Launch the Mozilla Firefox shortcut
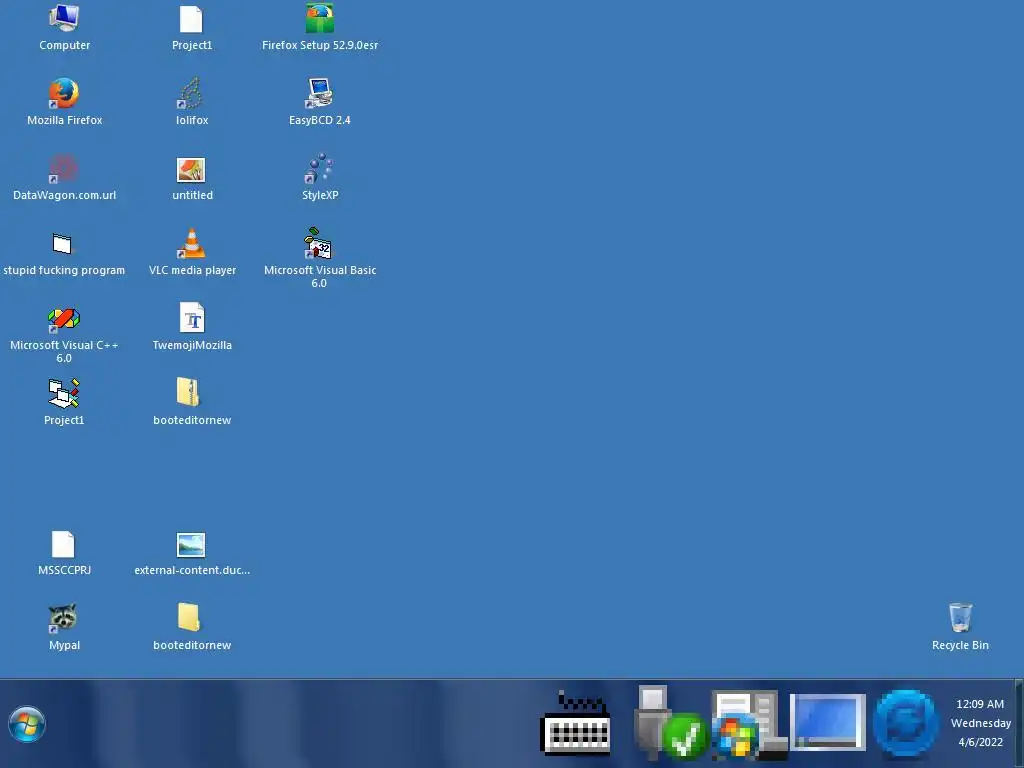Viewport: 1024px width, 768px height. click(64, 101)
